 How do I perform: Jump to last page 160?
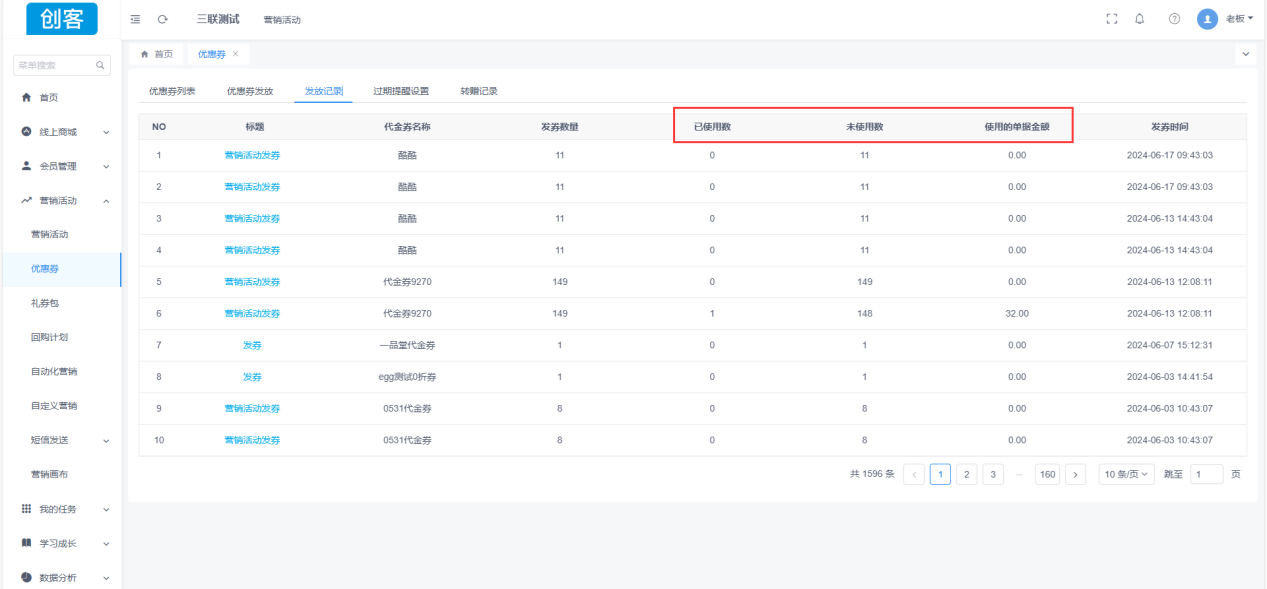click(1047, 474)
